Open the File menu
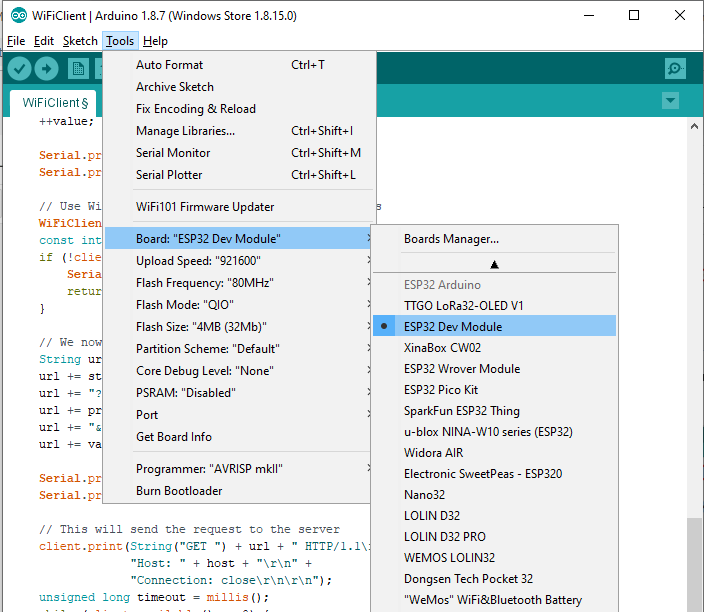Viewport: 704px width, 612px height. click(16, 41)
